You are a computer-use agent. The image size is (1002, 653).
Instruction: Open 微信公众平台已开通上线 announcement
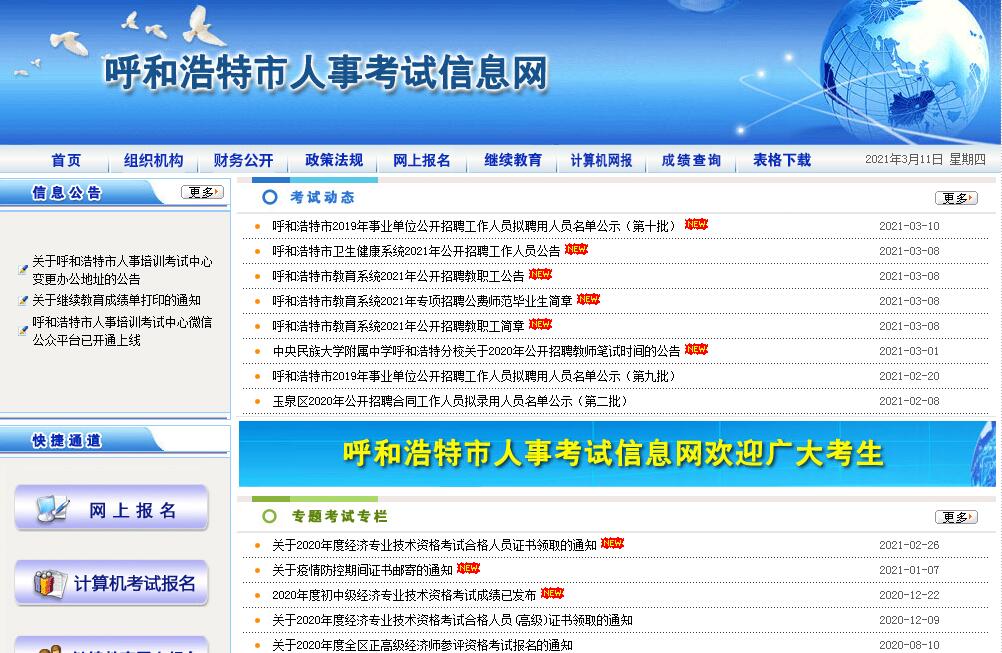click(x=122, y=331)
